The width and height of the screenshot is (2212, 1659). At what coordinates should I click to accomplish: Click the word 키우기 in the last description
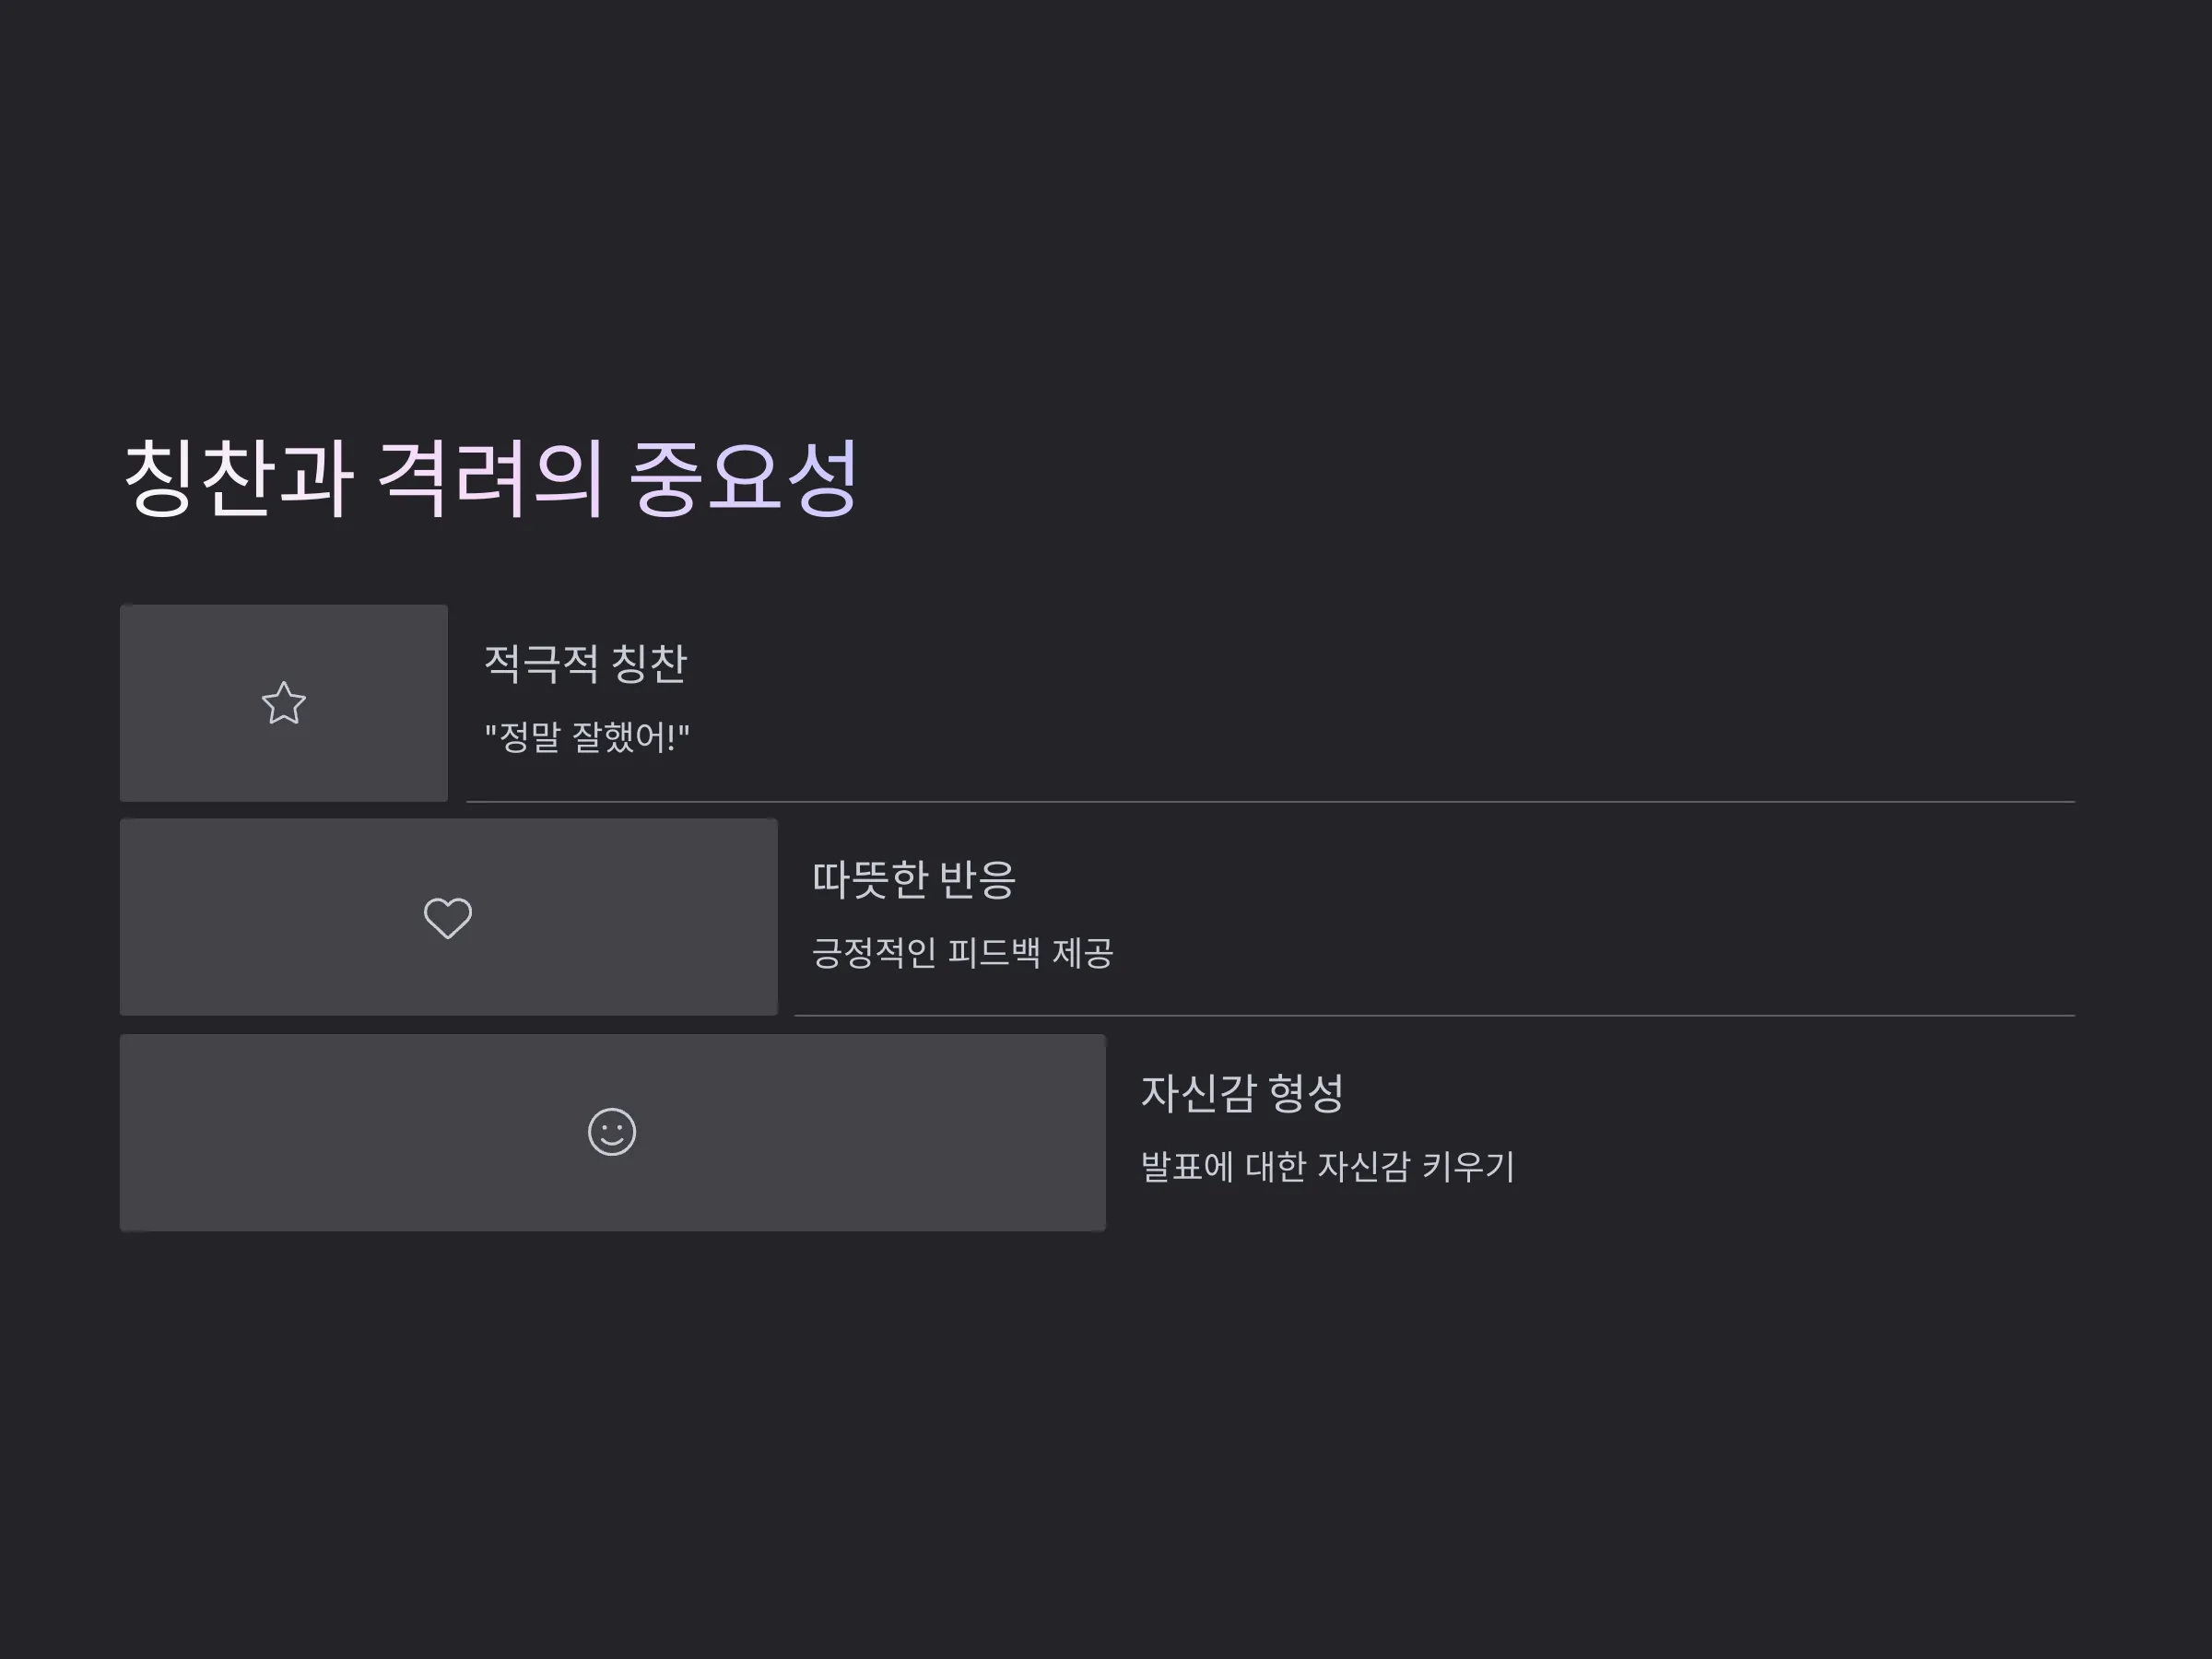[x=1468, y=1167]
